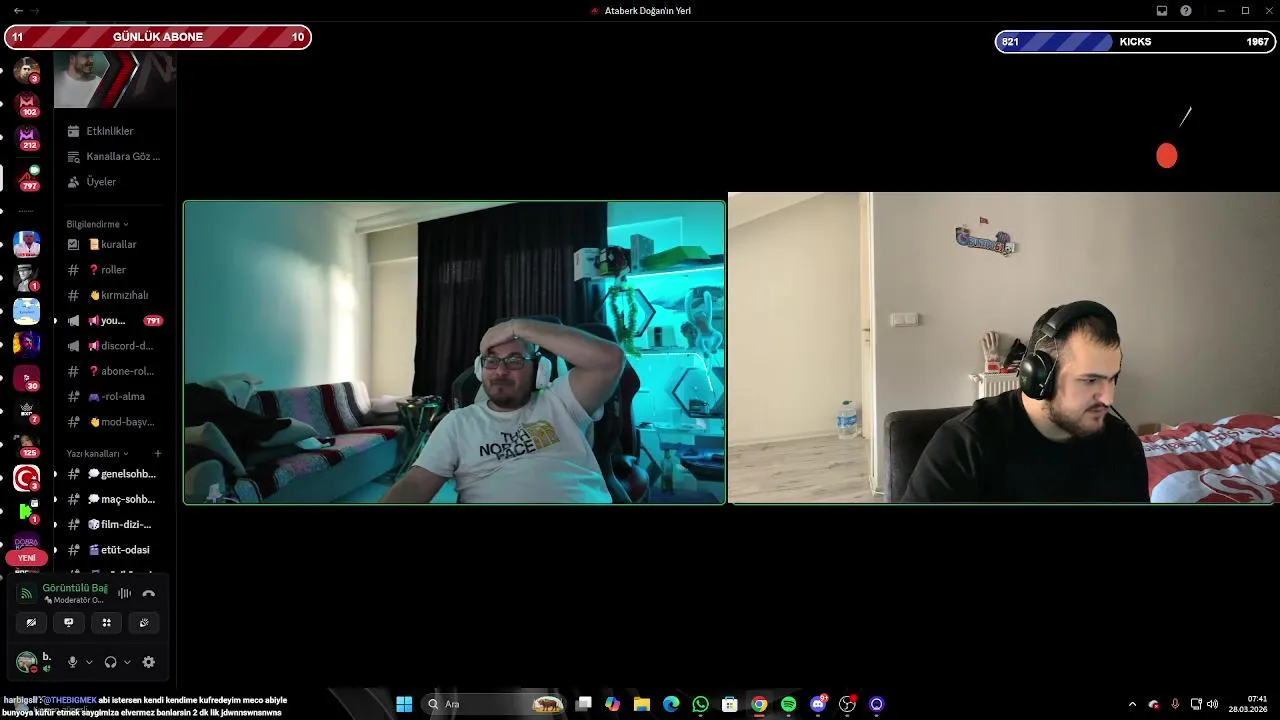The image size is (1280, 720).
Task: Open the mod-başv... channel
Action: [x=113, y=422]
